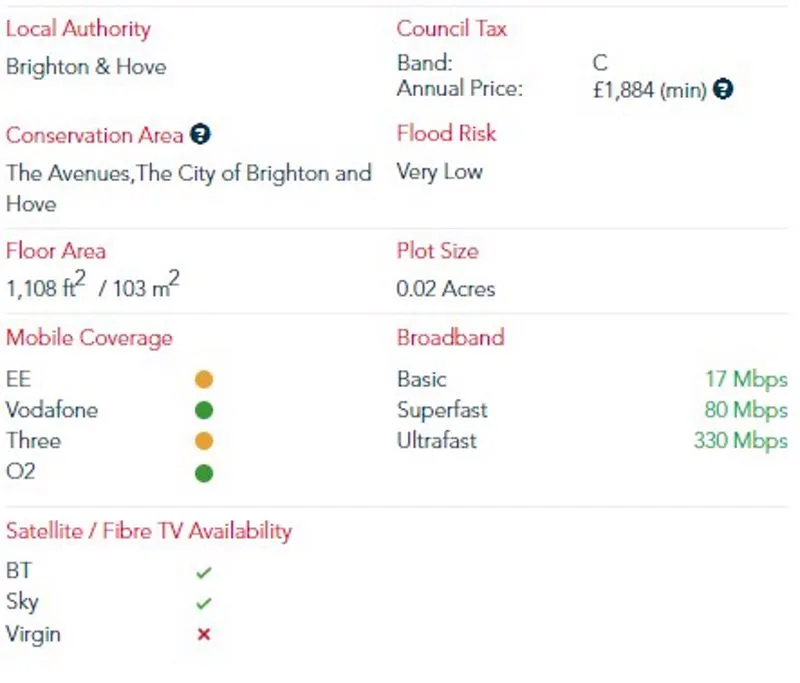The image size is (800, 683).
Task: Select the Broadband section heading
Action: pyautogui.click(x=451, y=337)
